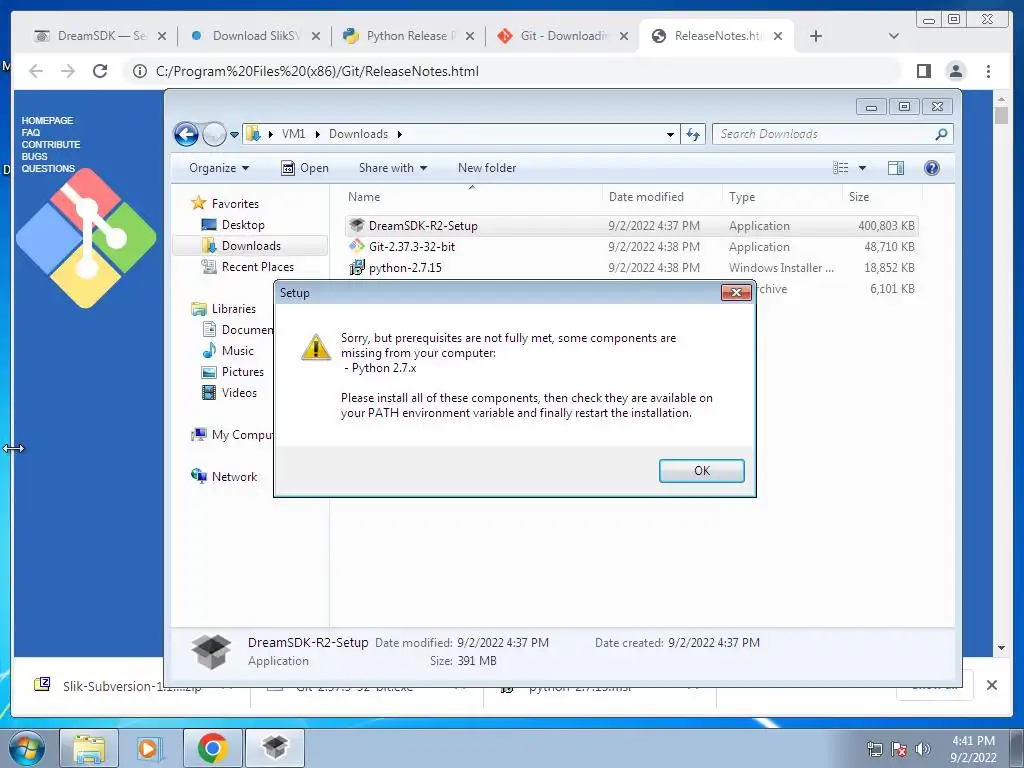
Task: Open the tab search dropdown
Action: [x=894, y=36]
